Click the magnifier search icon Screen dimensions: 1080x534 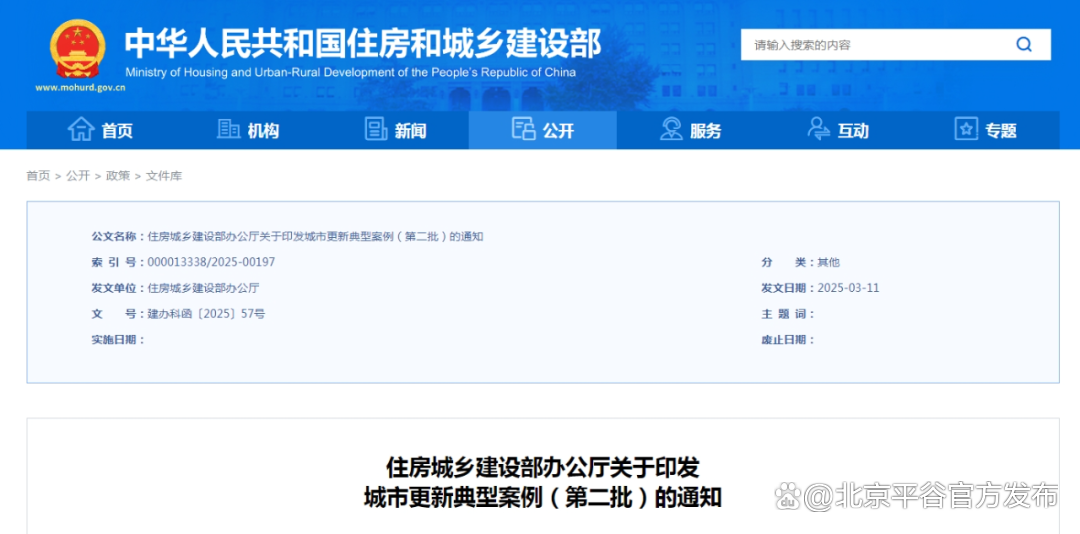click(1024, 45)
